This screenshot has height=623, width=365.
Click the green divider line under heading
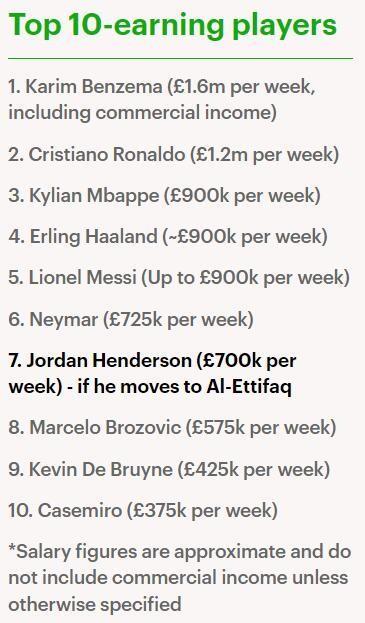[x=181, y=58]
